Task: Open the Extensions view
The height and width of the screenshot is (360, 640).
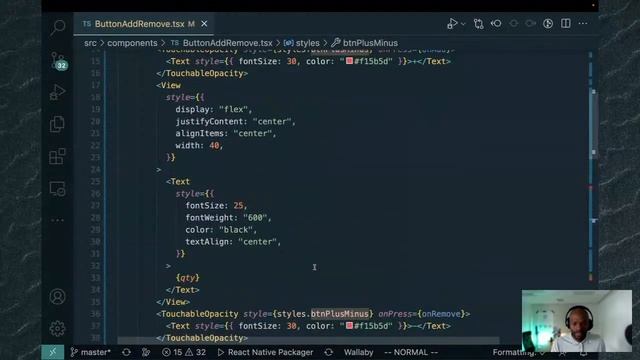Action: [58, 156]
